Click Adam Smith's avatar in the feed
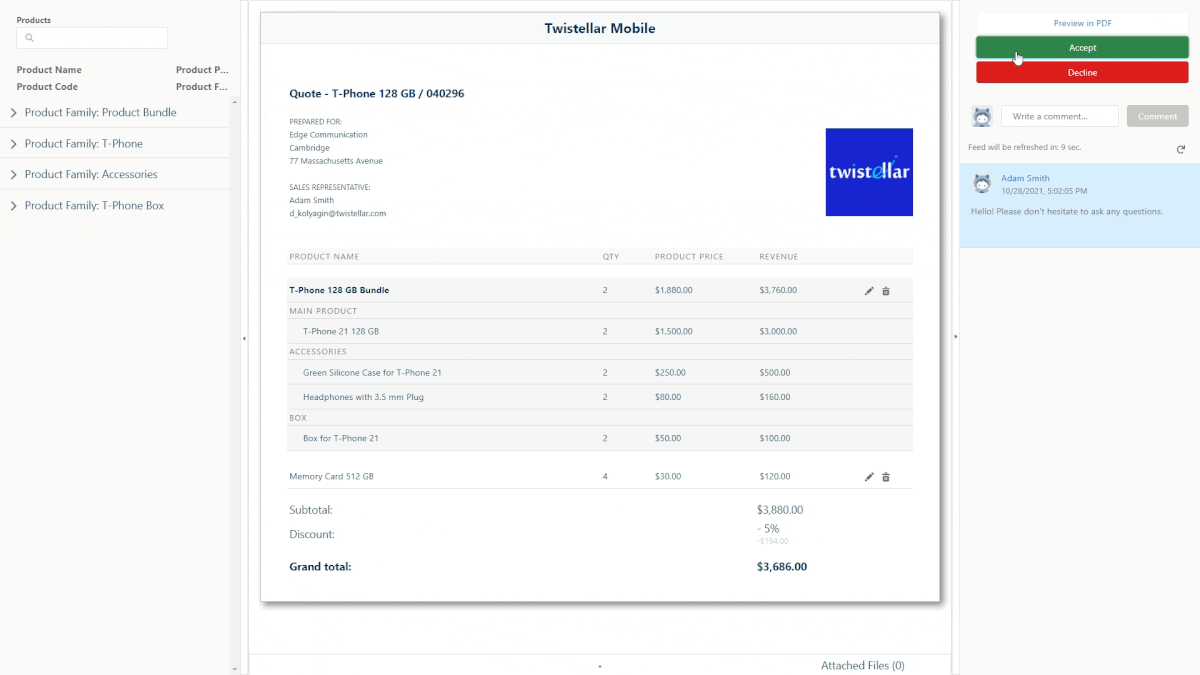Image resolution: width=1200 pixels, height=675 pixels. point(982,183)
